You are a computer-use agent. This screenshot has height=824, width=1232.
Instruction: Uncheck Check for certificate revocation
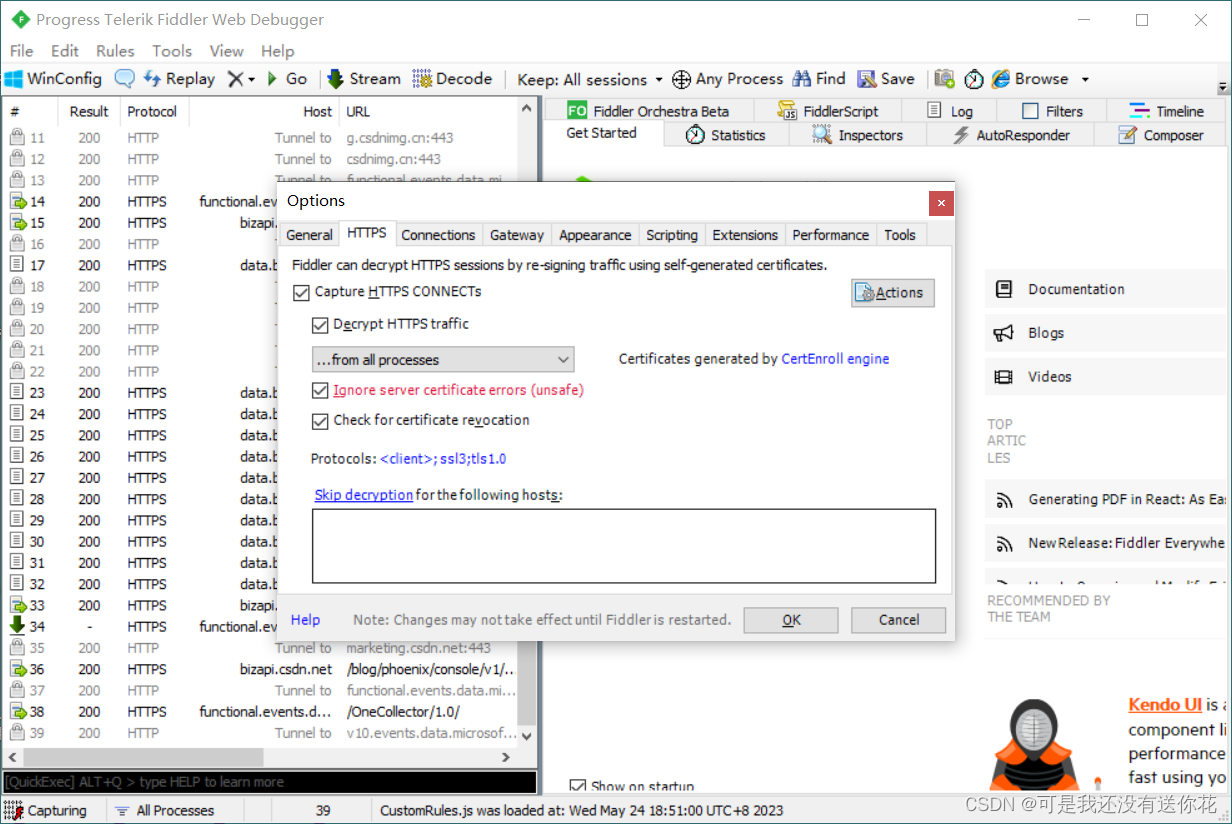click(x=320, y=421)
